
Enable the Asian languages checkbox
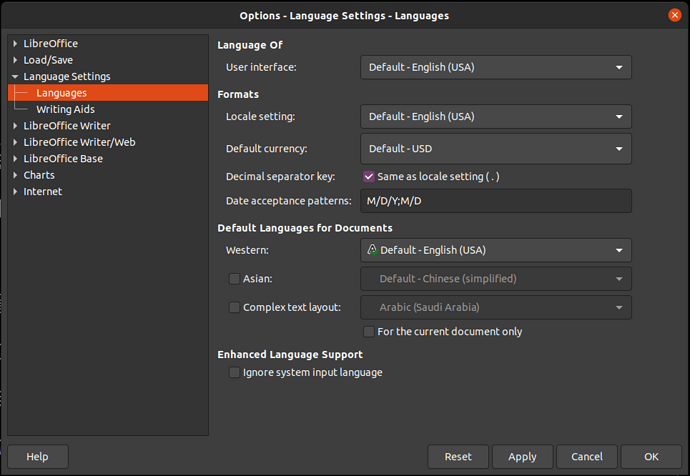tap(235, 279)
